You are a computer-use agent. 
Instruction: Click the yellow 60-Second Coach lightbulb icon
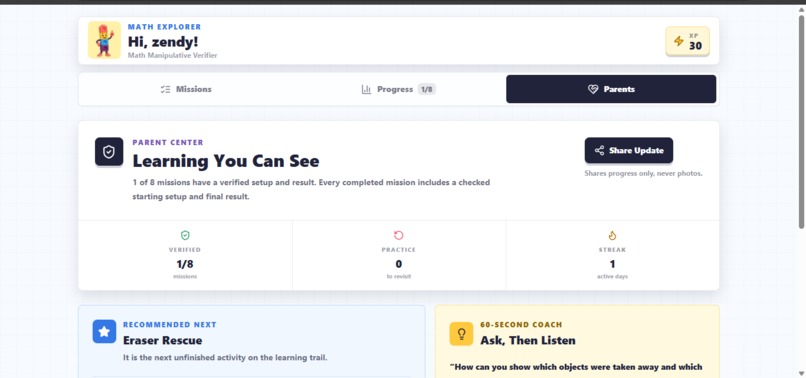461,334
